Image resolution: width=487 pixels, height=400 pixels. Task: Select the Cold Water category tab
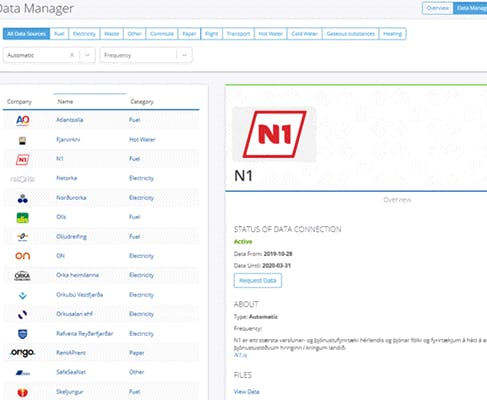(304, 34)
